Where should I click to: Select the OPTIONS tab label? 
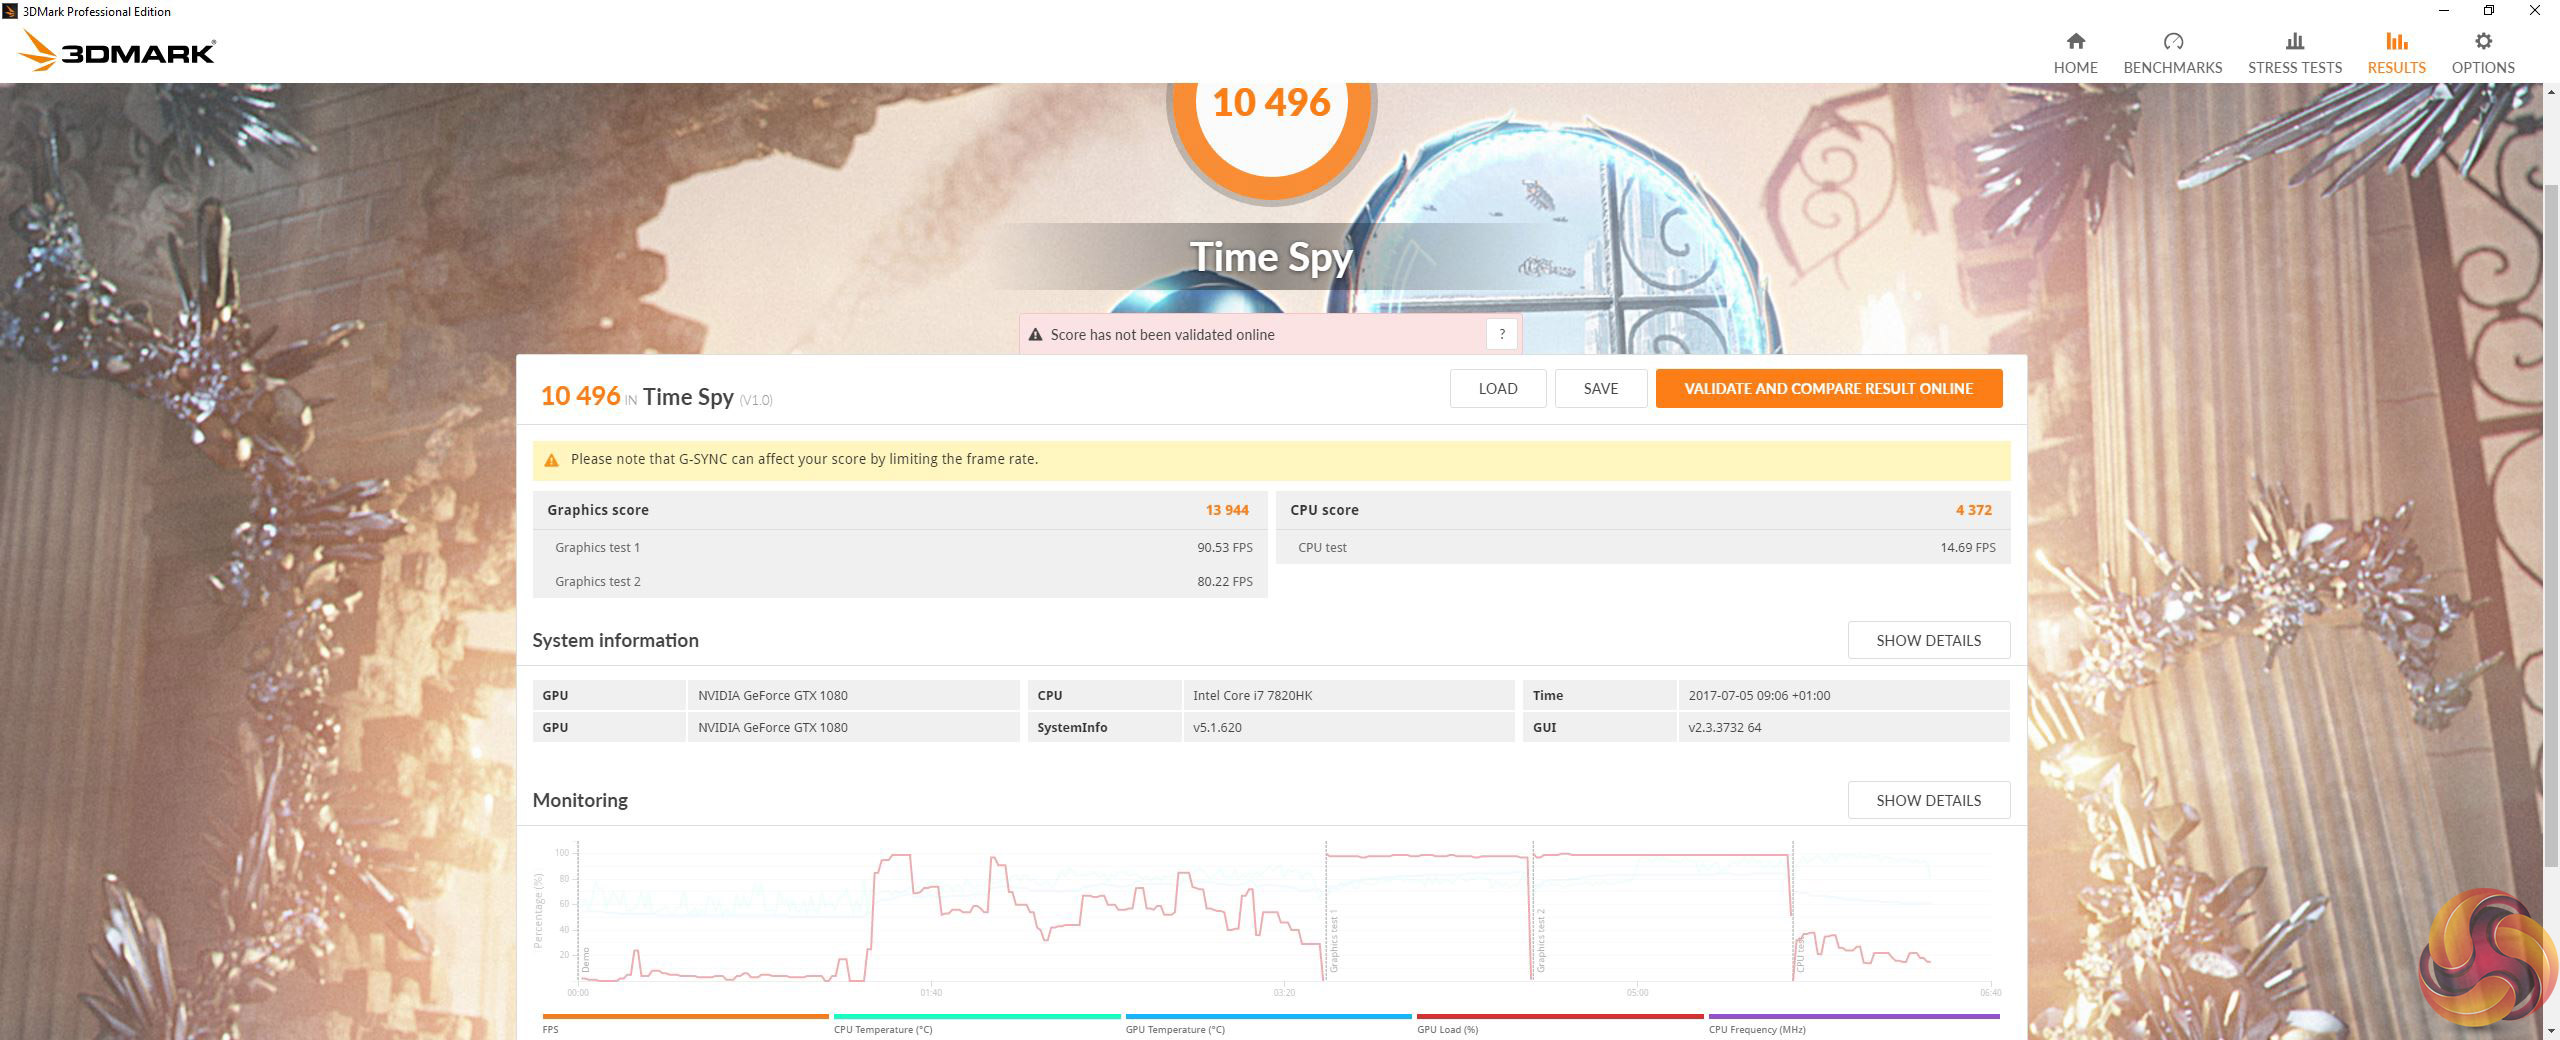pos(2482,68)
